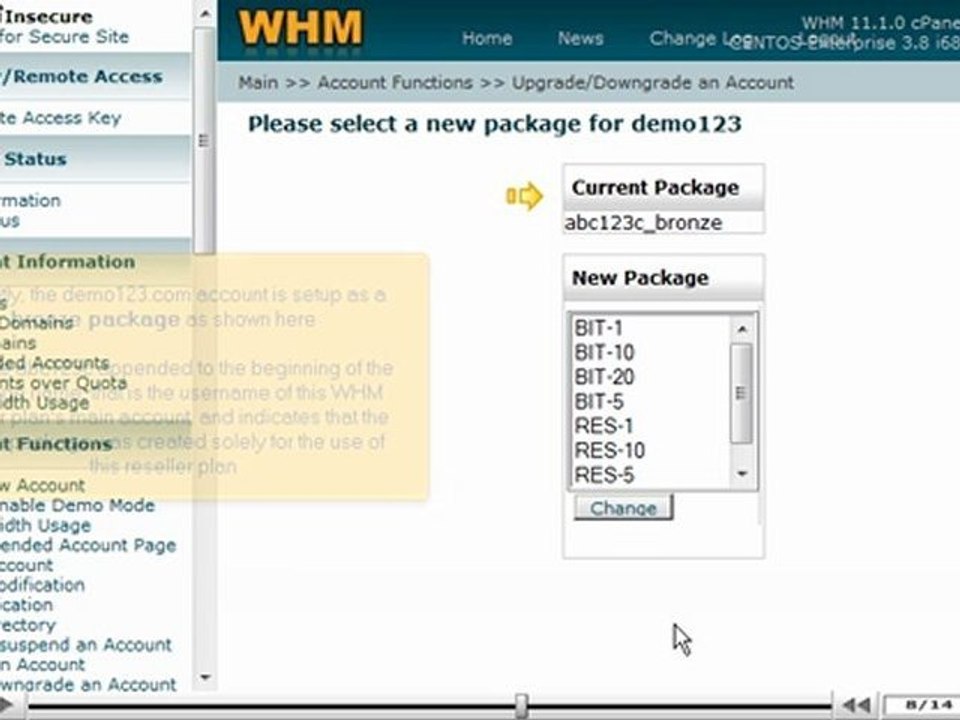Open the Home menu link
960x720 pixels.
pyautogui.click(x=487, y=38)
